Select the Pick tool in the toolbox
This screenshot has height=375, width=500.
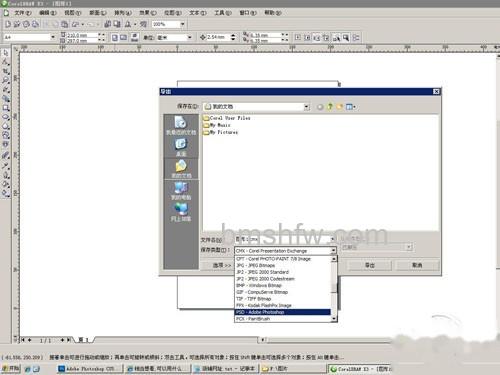tap(6, 53)
